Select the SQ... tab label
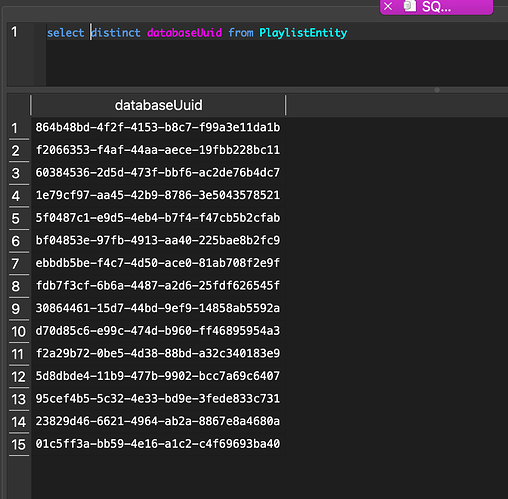Viewport: 508px width, 499px height. pos(436,7)
